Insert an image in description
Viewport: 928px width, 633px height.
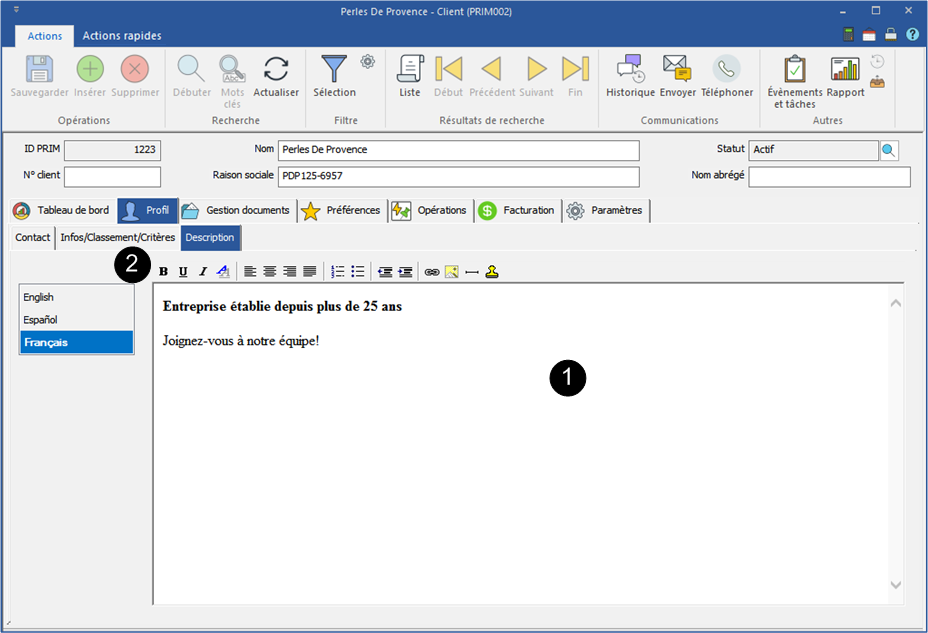tap(452, 272)
